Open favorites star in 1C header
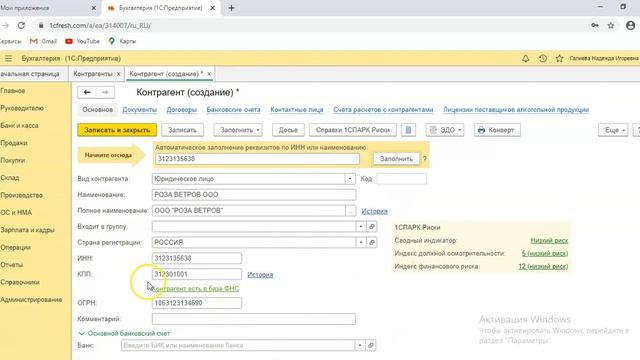This screenshot has height=360, width=640. click(560, 58)
